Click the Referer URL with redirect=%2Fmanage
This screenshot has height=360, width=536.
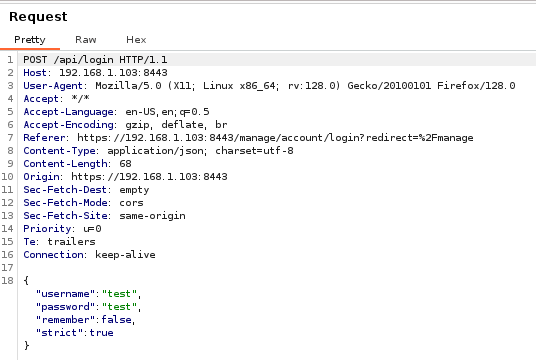pyautogui.click(x=275, y=137)
